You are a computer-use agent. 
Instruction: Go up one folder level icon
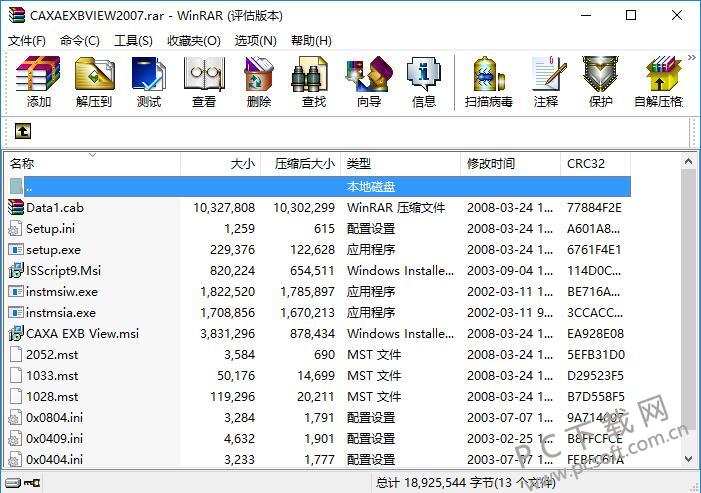[23, 131]
